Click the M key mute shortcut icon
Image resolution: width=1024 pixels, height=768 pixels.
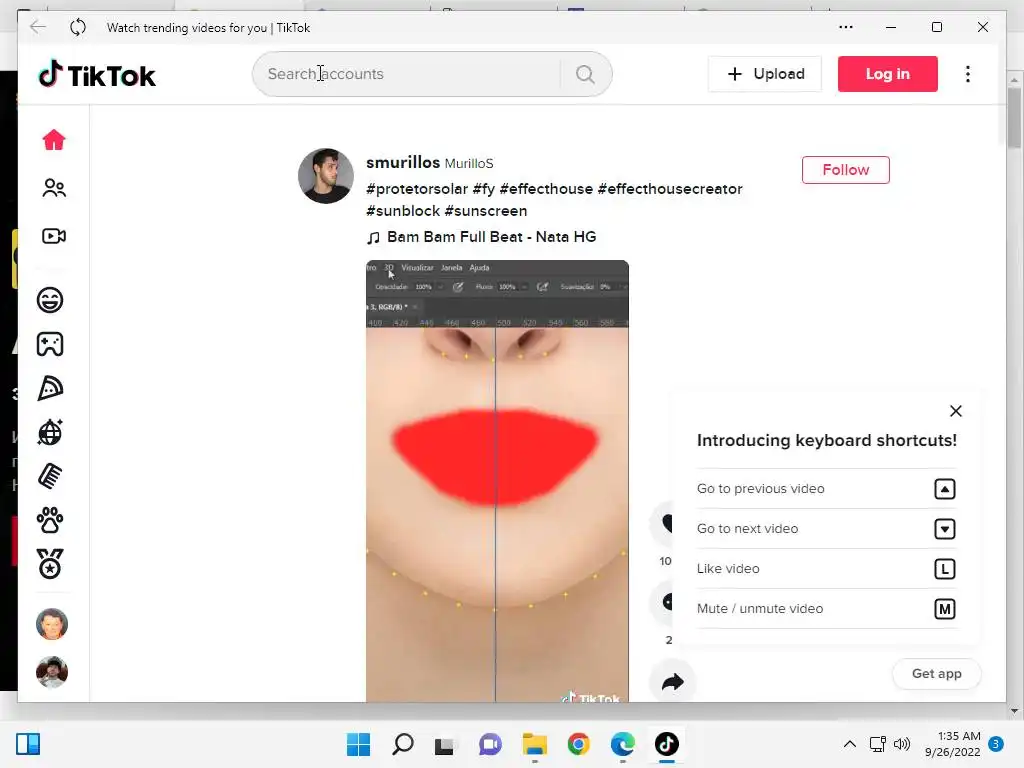coord(944,609)
